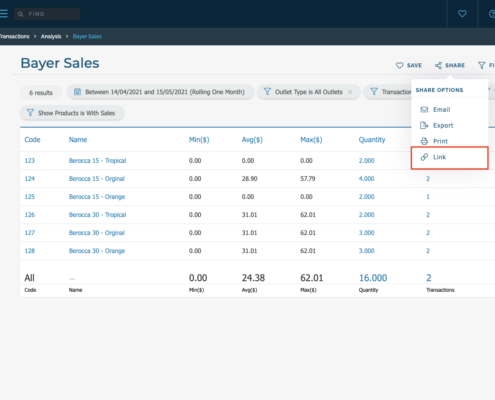Click the total max value 62.01

[x=312, y=278]
